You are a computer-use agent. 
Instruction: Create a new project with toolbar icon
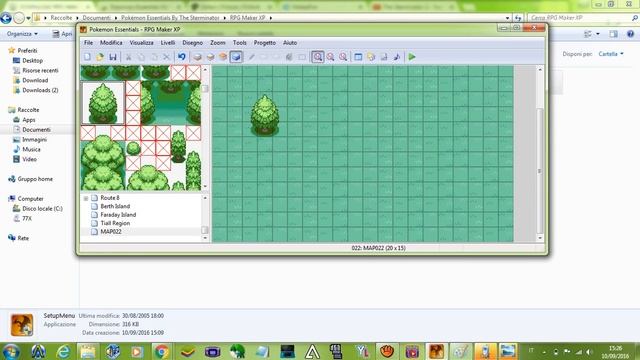(x=87, y=57)
